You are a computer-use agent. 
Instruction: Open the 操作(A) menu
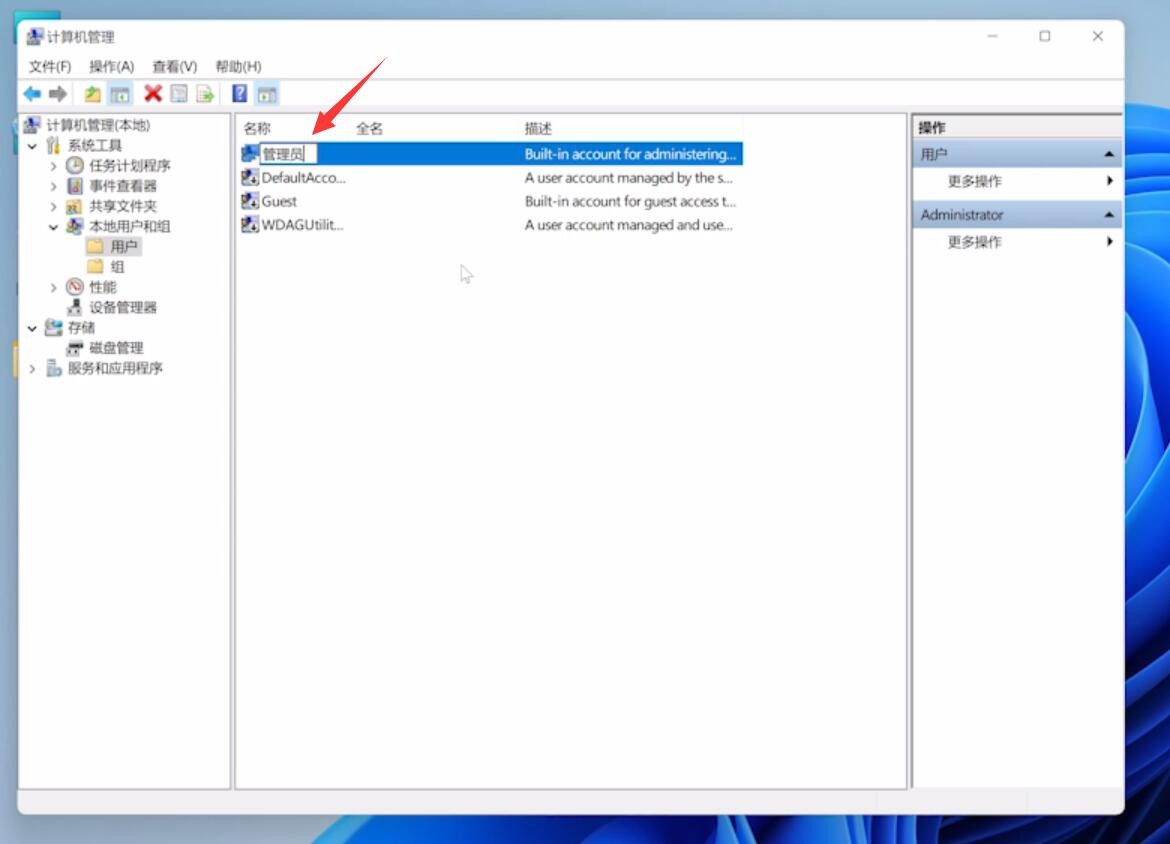(x=111, y=66)
